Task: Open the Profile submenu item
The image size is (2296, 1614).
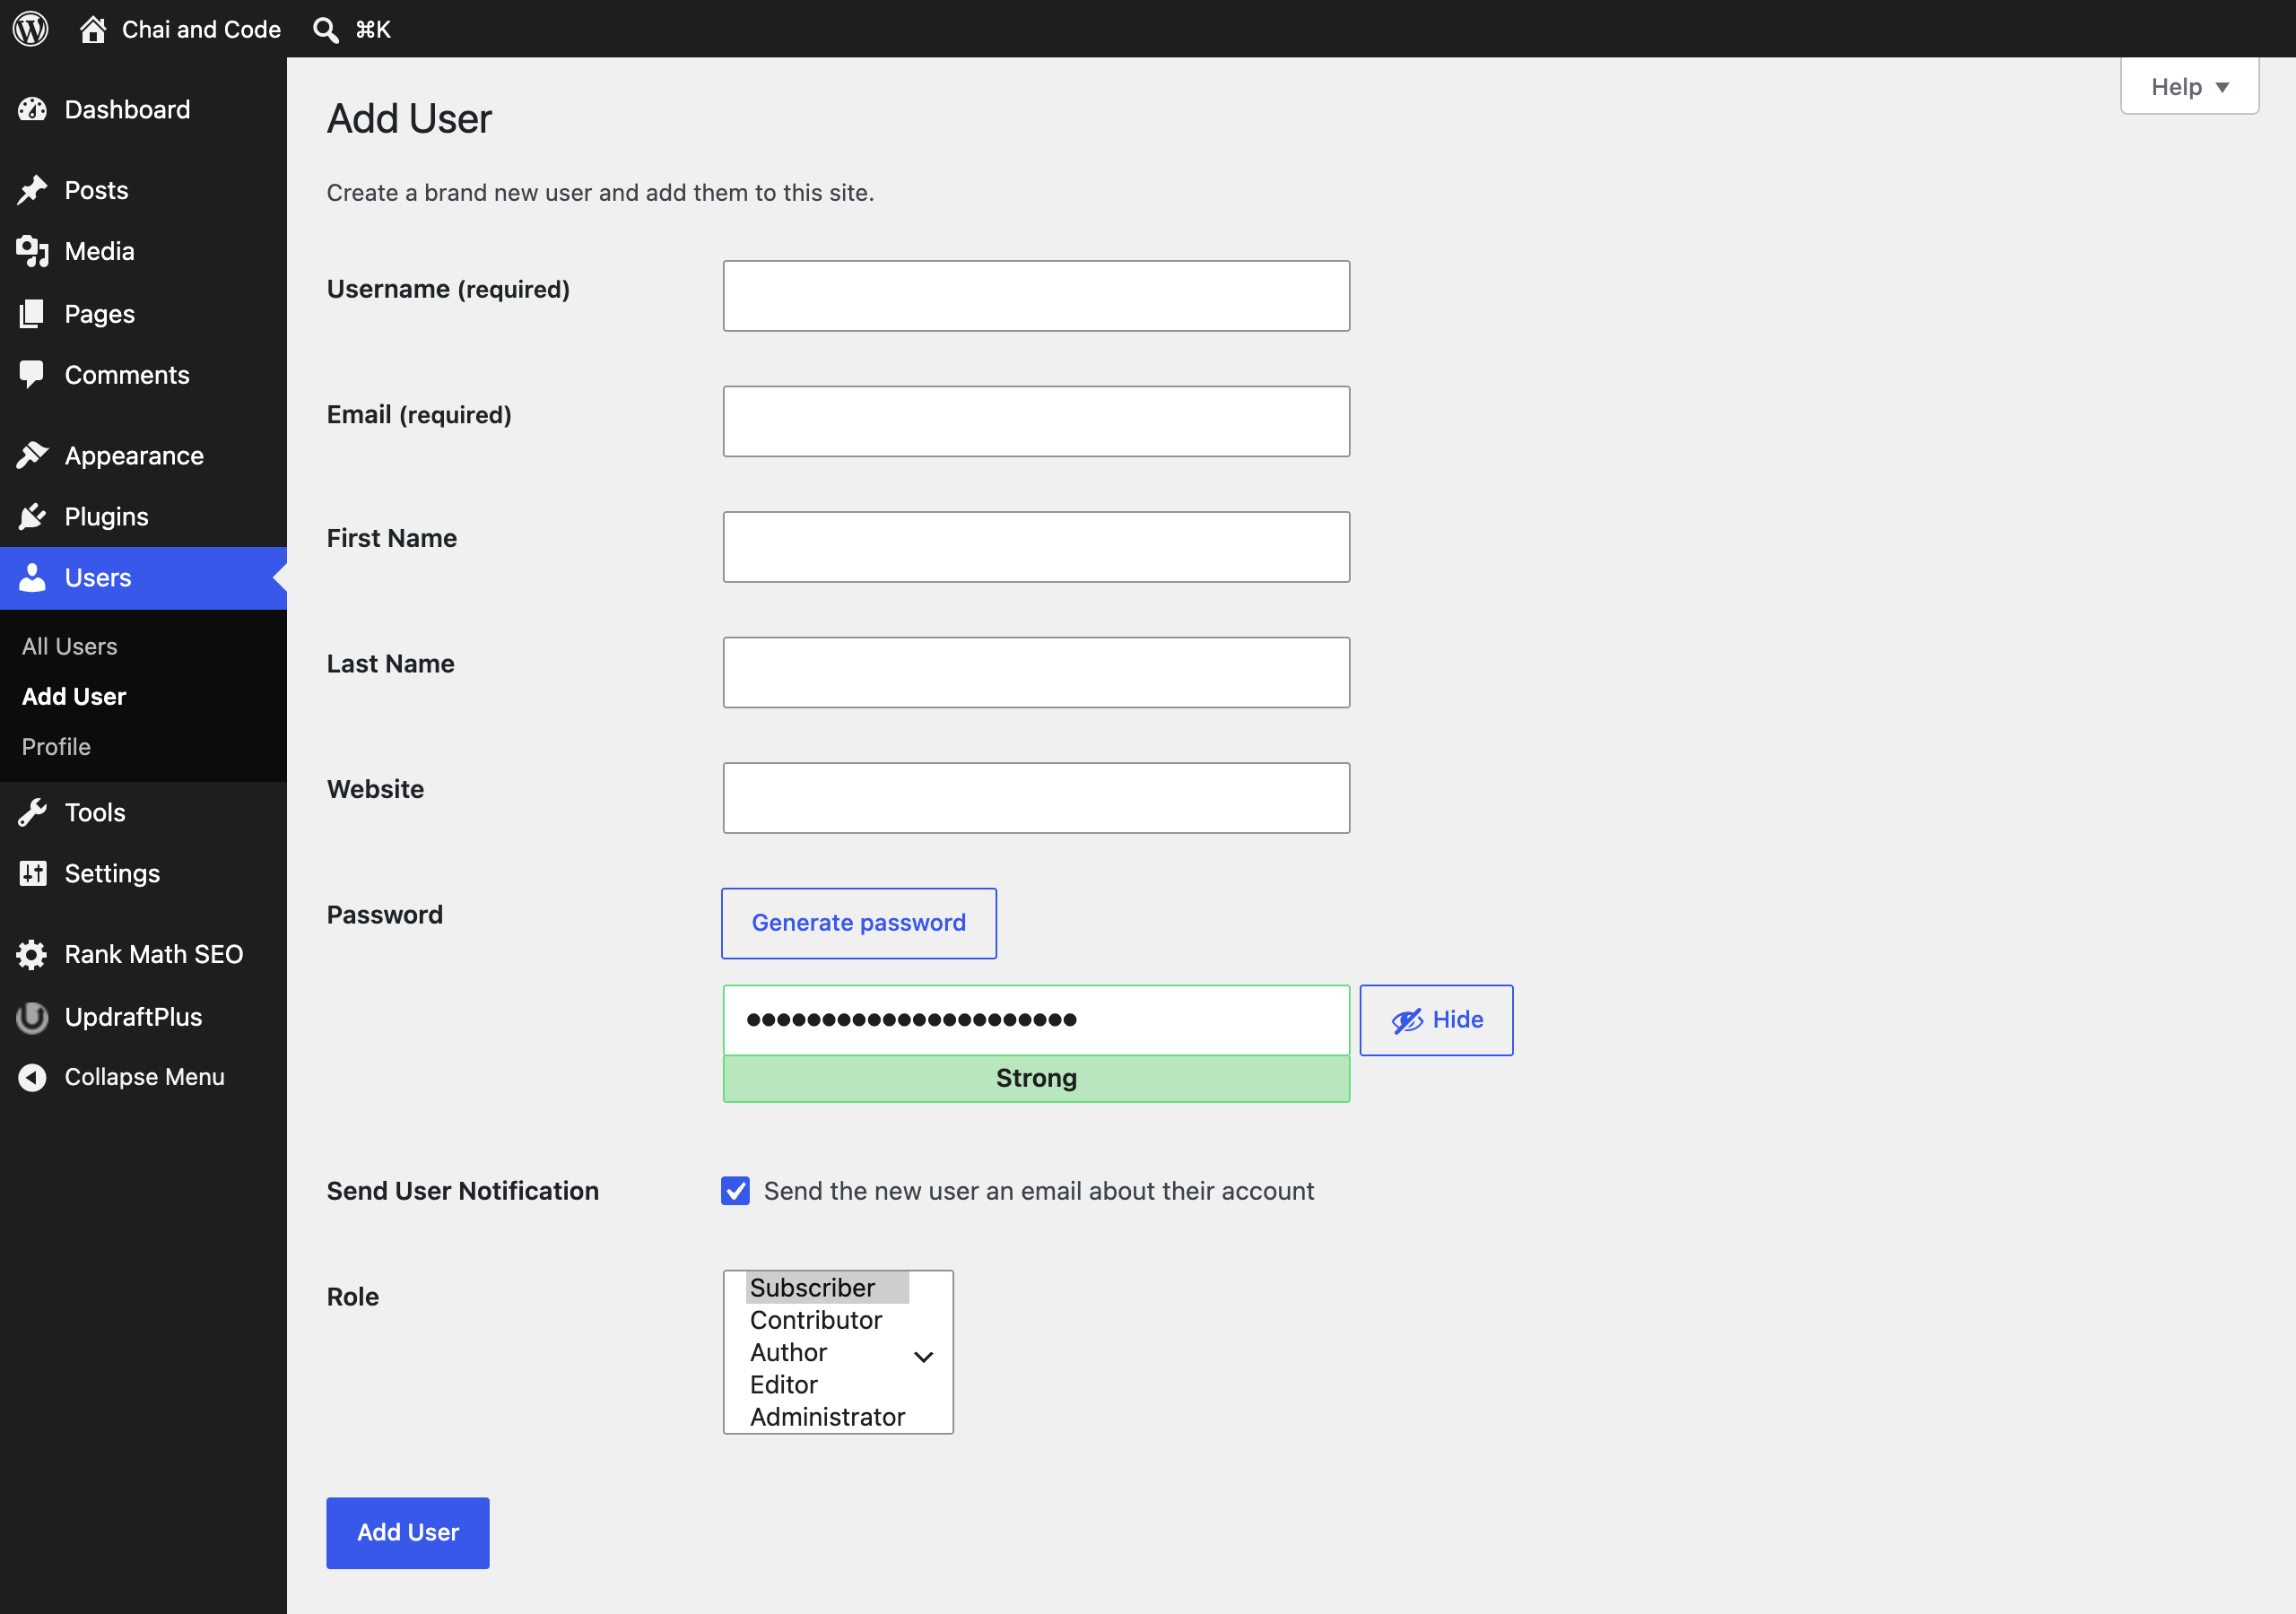Action: [x=56, y=747]
